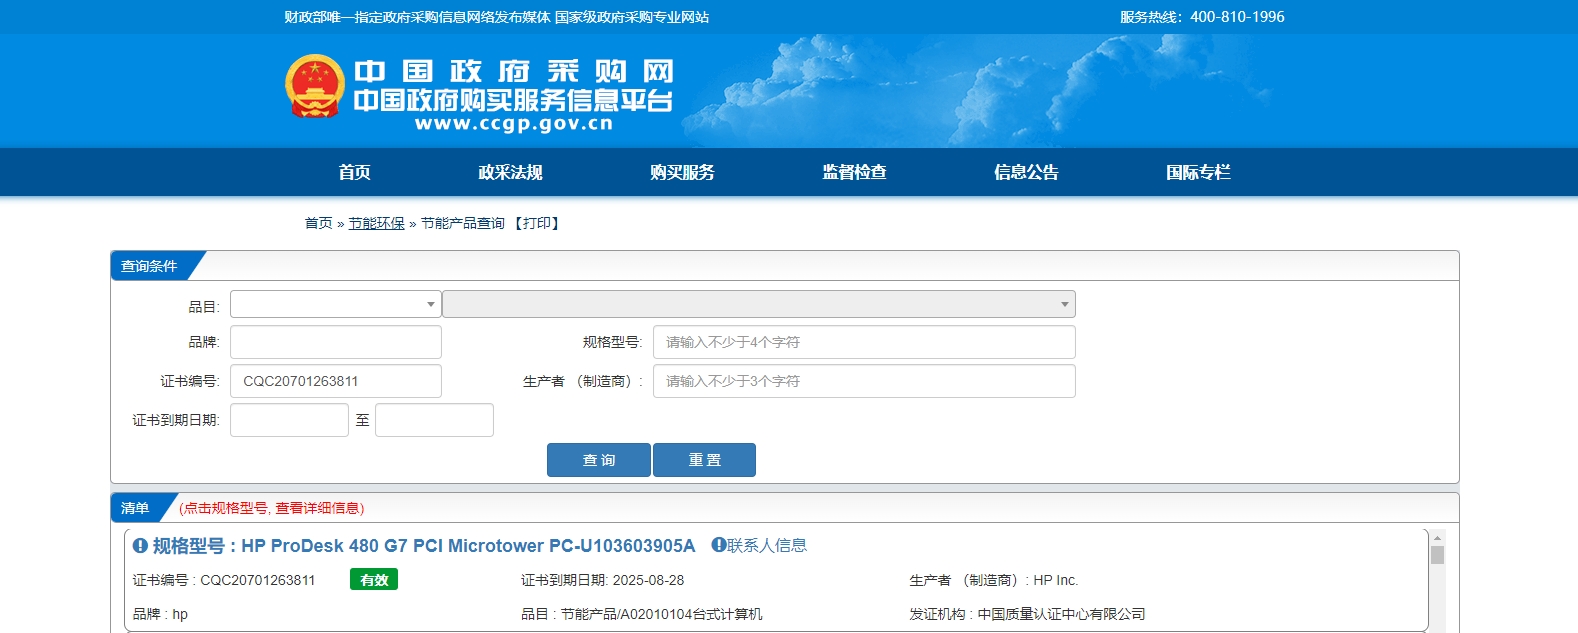
Task: Click the 证书编号: CQC20701263811 result text
Action: click(224, 580)
